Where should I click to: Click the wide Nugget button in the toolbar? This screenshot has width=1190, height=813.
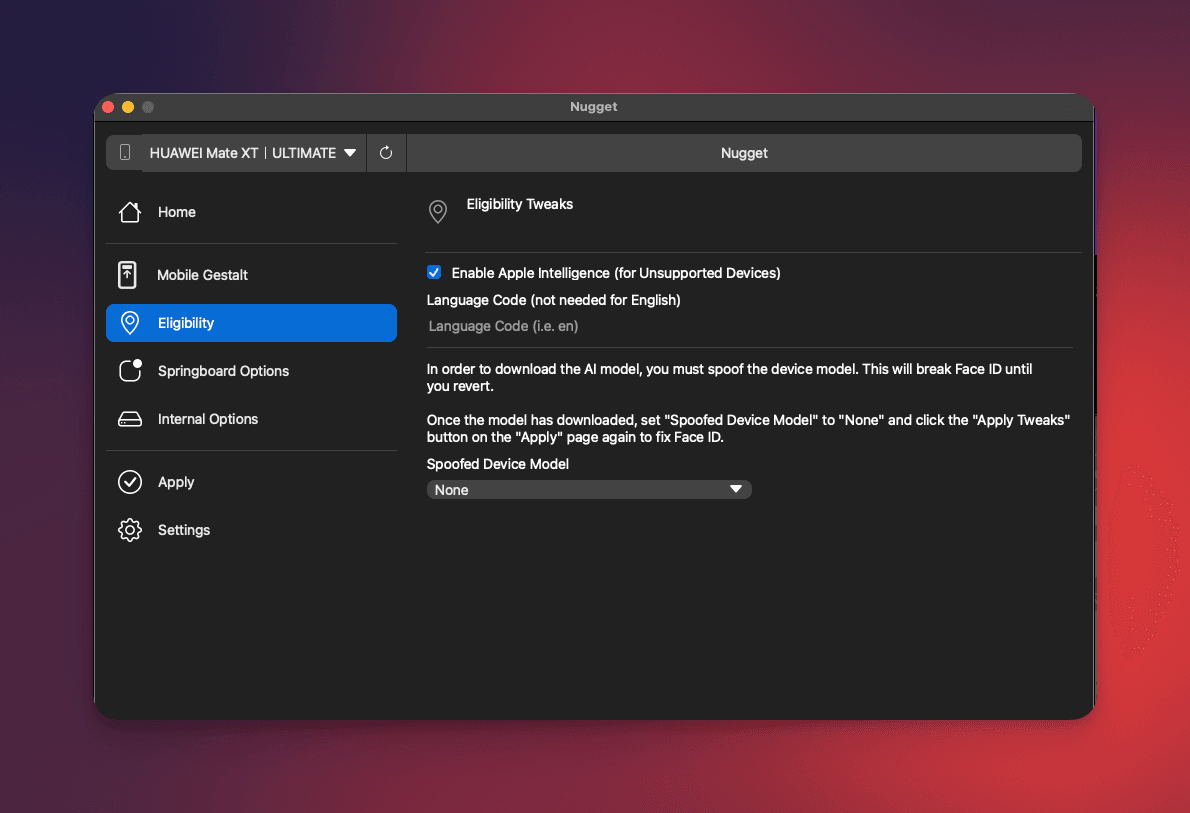pos(744,153)
